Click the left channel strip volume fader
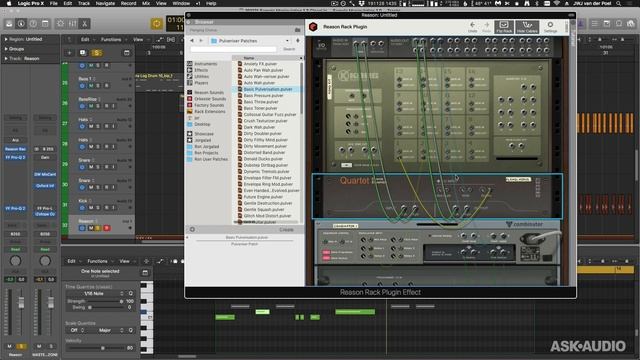Screen dimensions: 640x360 pyautogui.click(x=21, y=303)
